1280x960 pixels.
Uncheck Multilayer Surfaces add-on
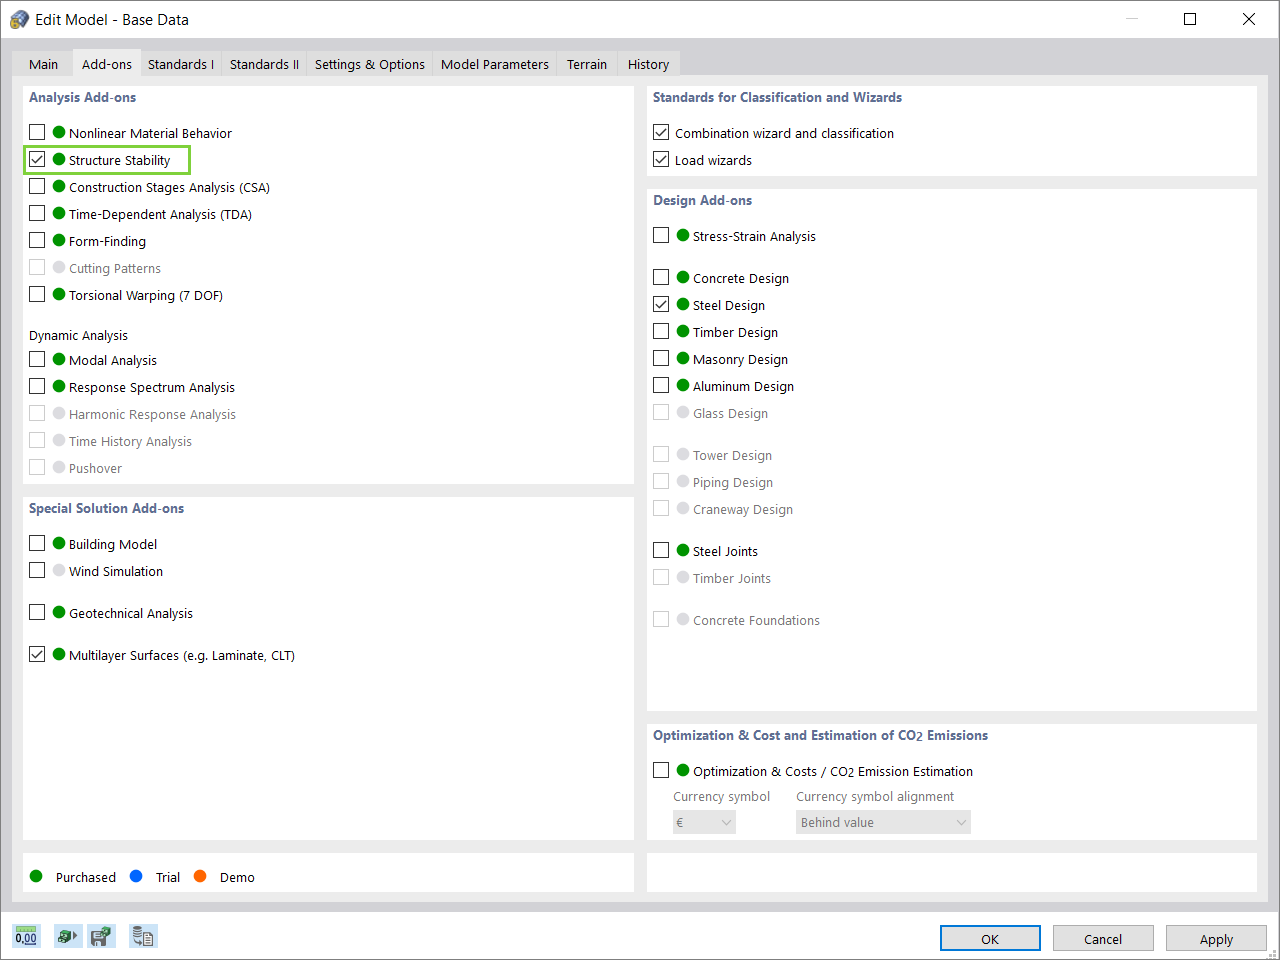(37, 655)
